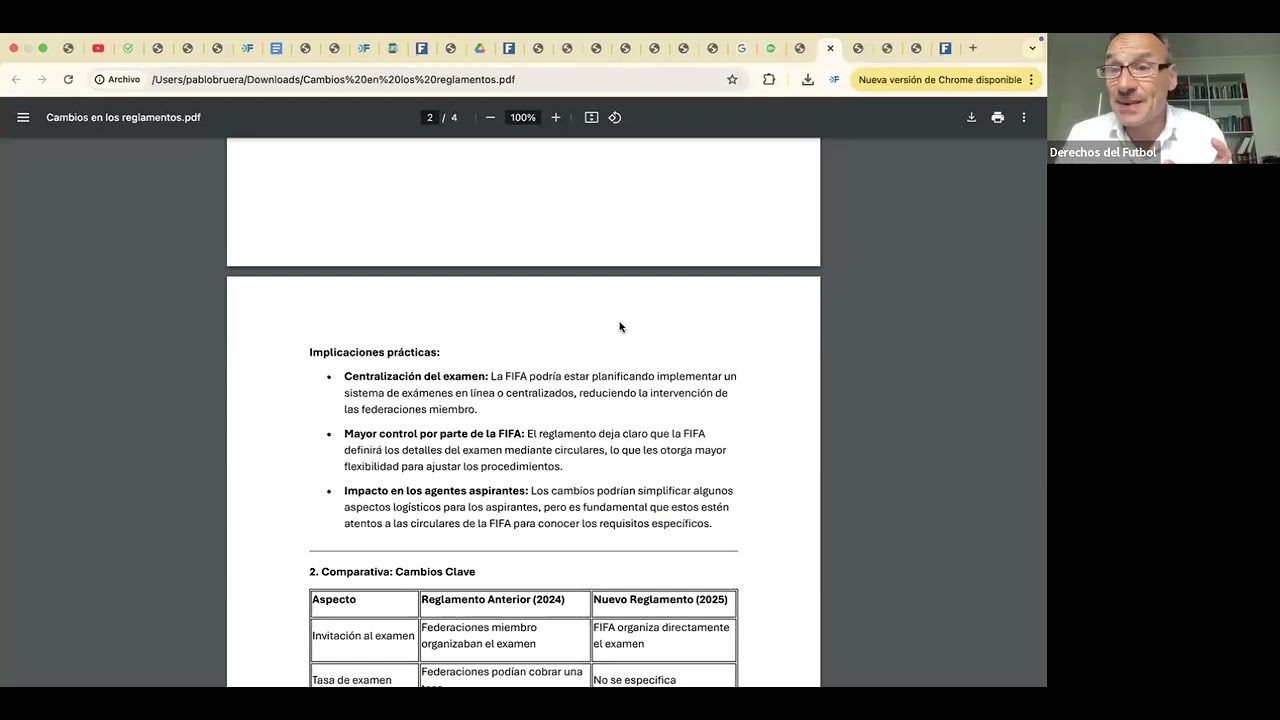Screen dimensions: 1280x720
Task: Go forward in Chrome history
Action: coord(42,79)
